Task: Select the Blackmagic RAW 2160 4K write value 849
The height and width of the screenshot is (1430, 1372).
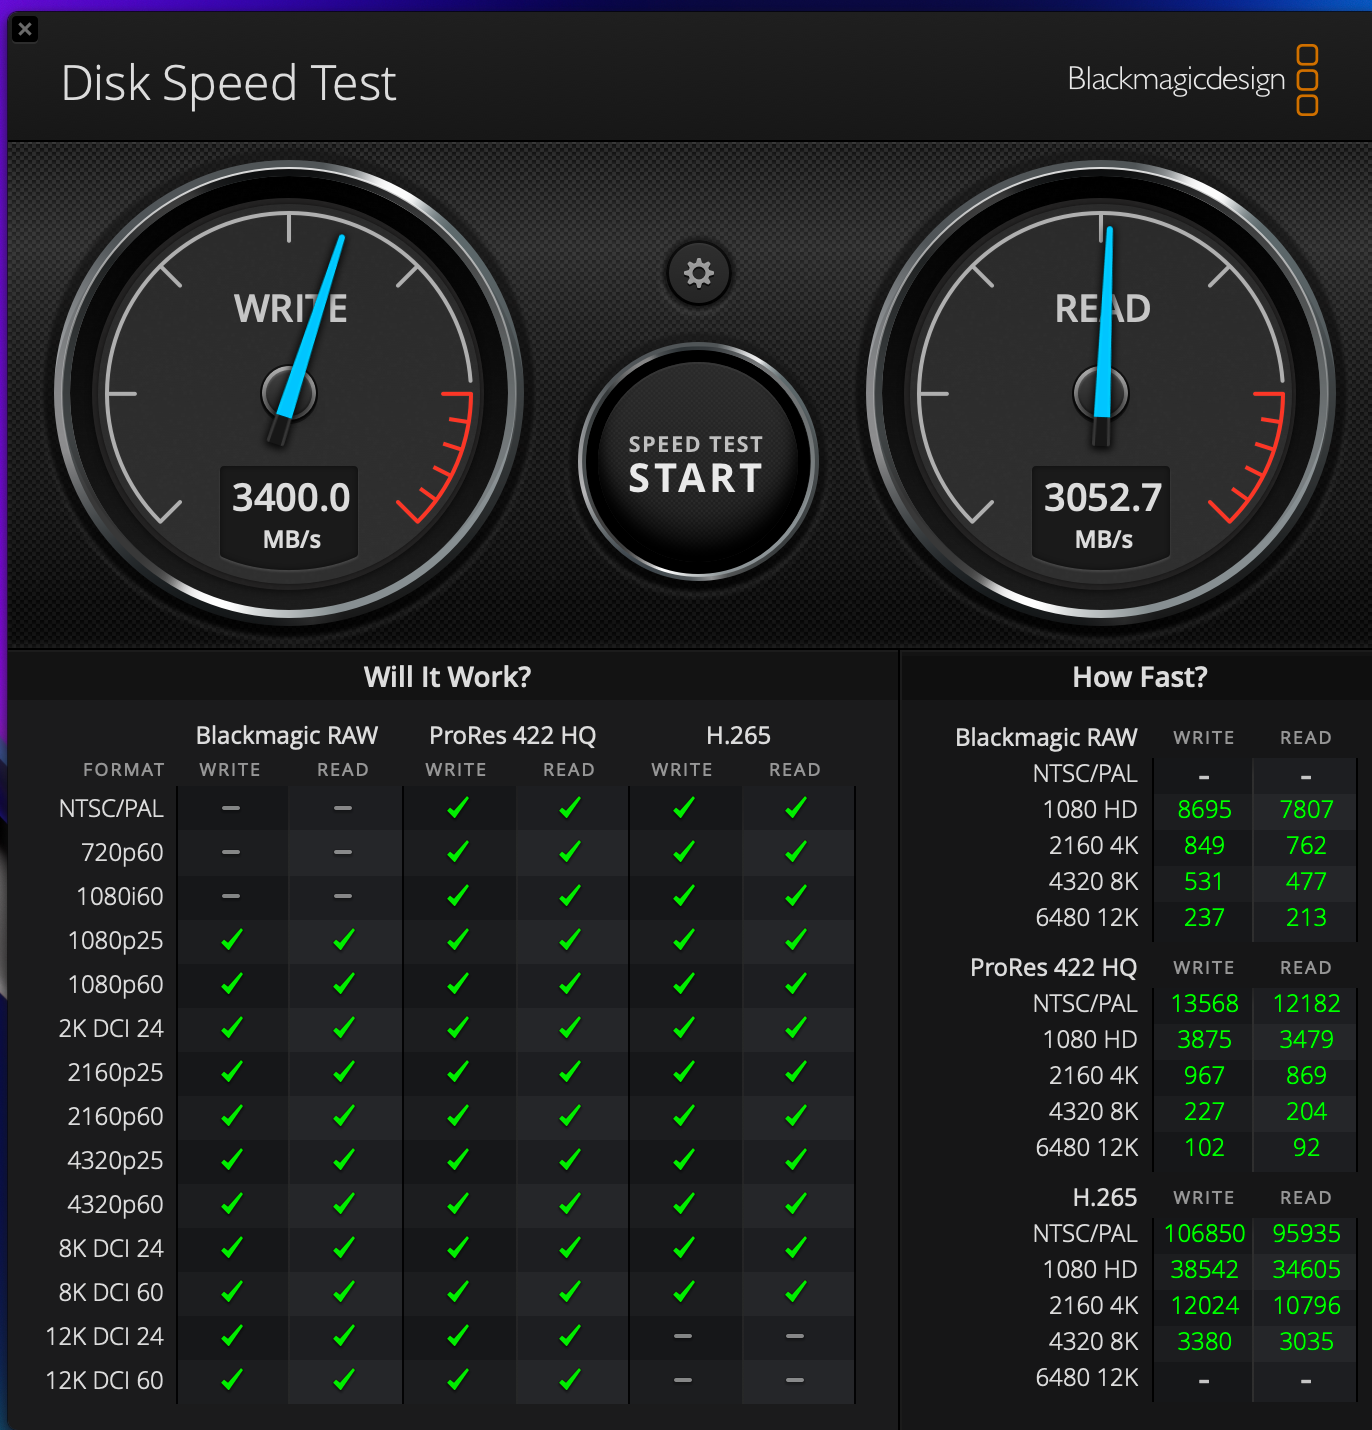Action: [1204, 845]
